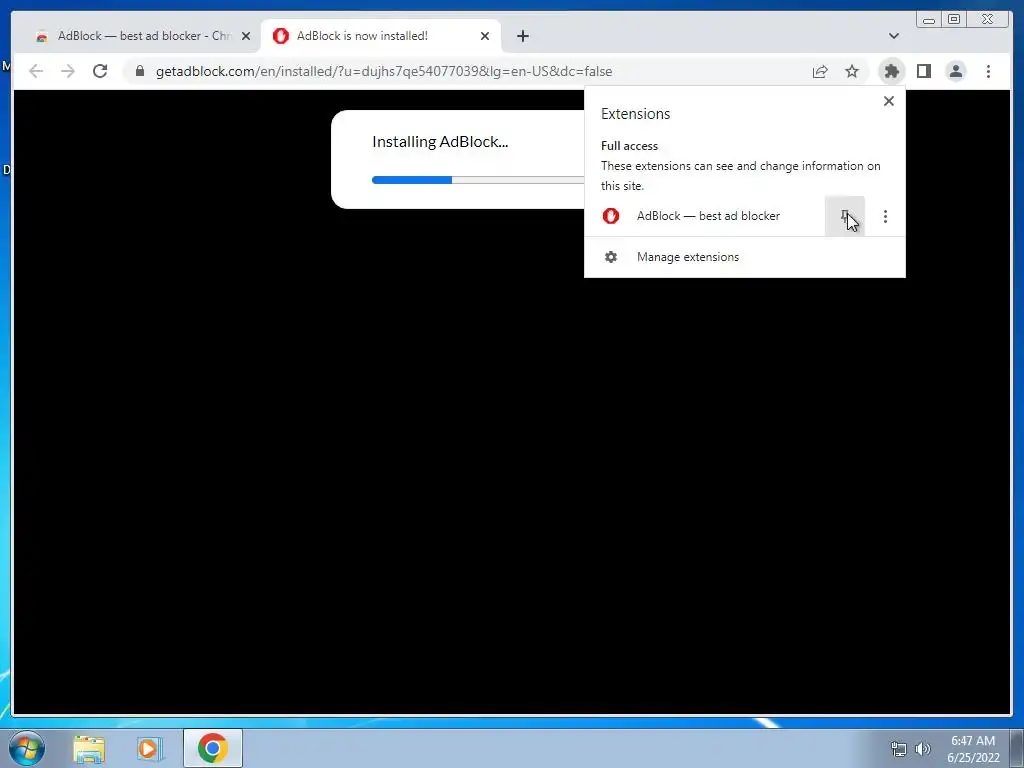
Task: Click the Installing AdBlock... text
Action: point(440,142)
